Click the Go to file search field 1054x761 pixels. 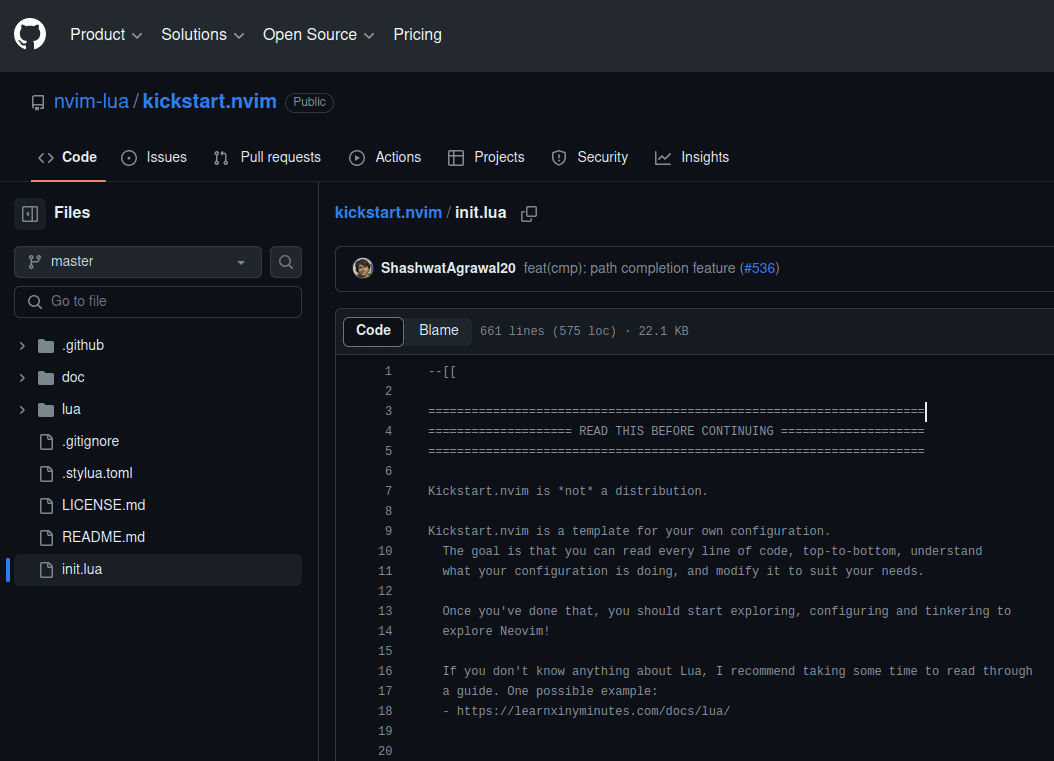tap(158, 301)
